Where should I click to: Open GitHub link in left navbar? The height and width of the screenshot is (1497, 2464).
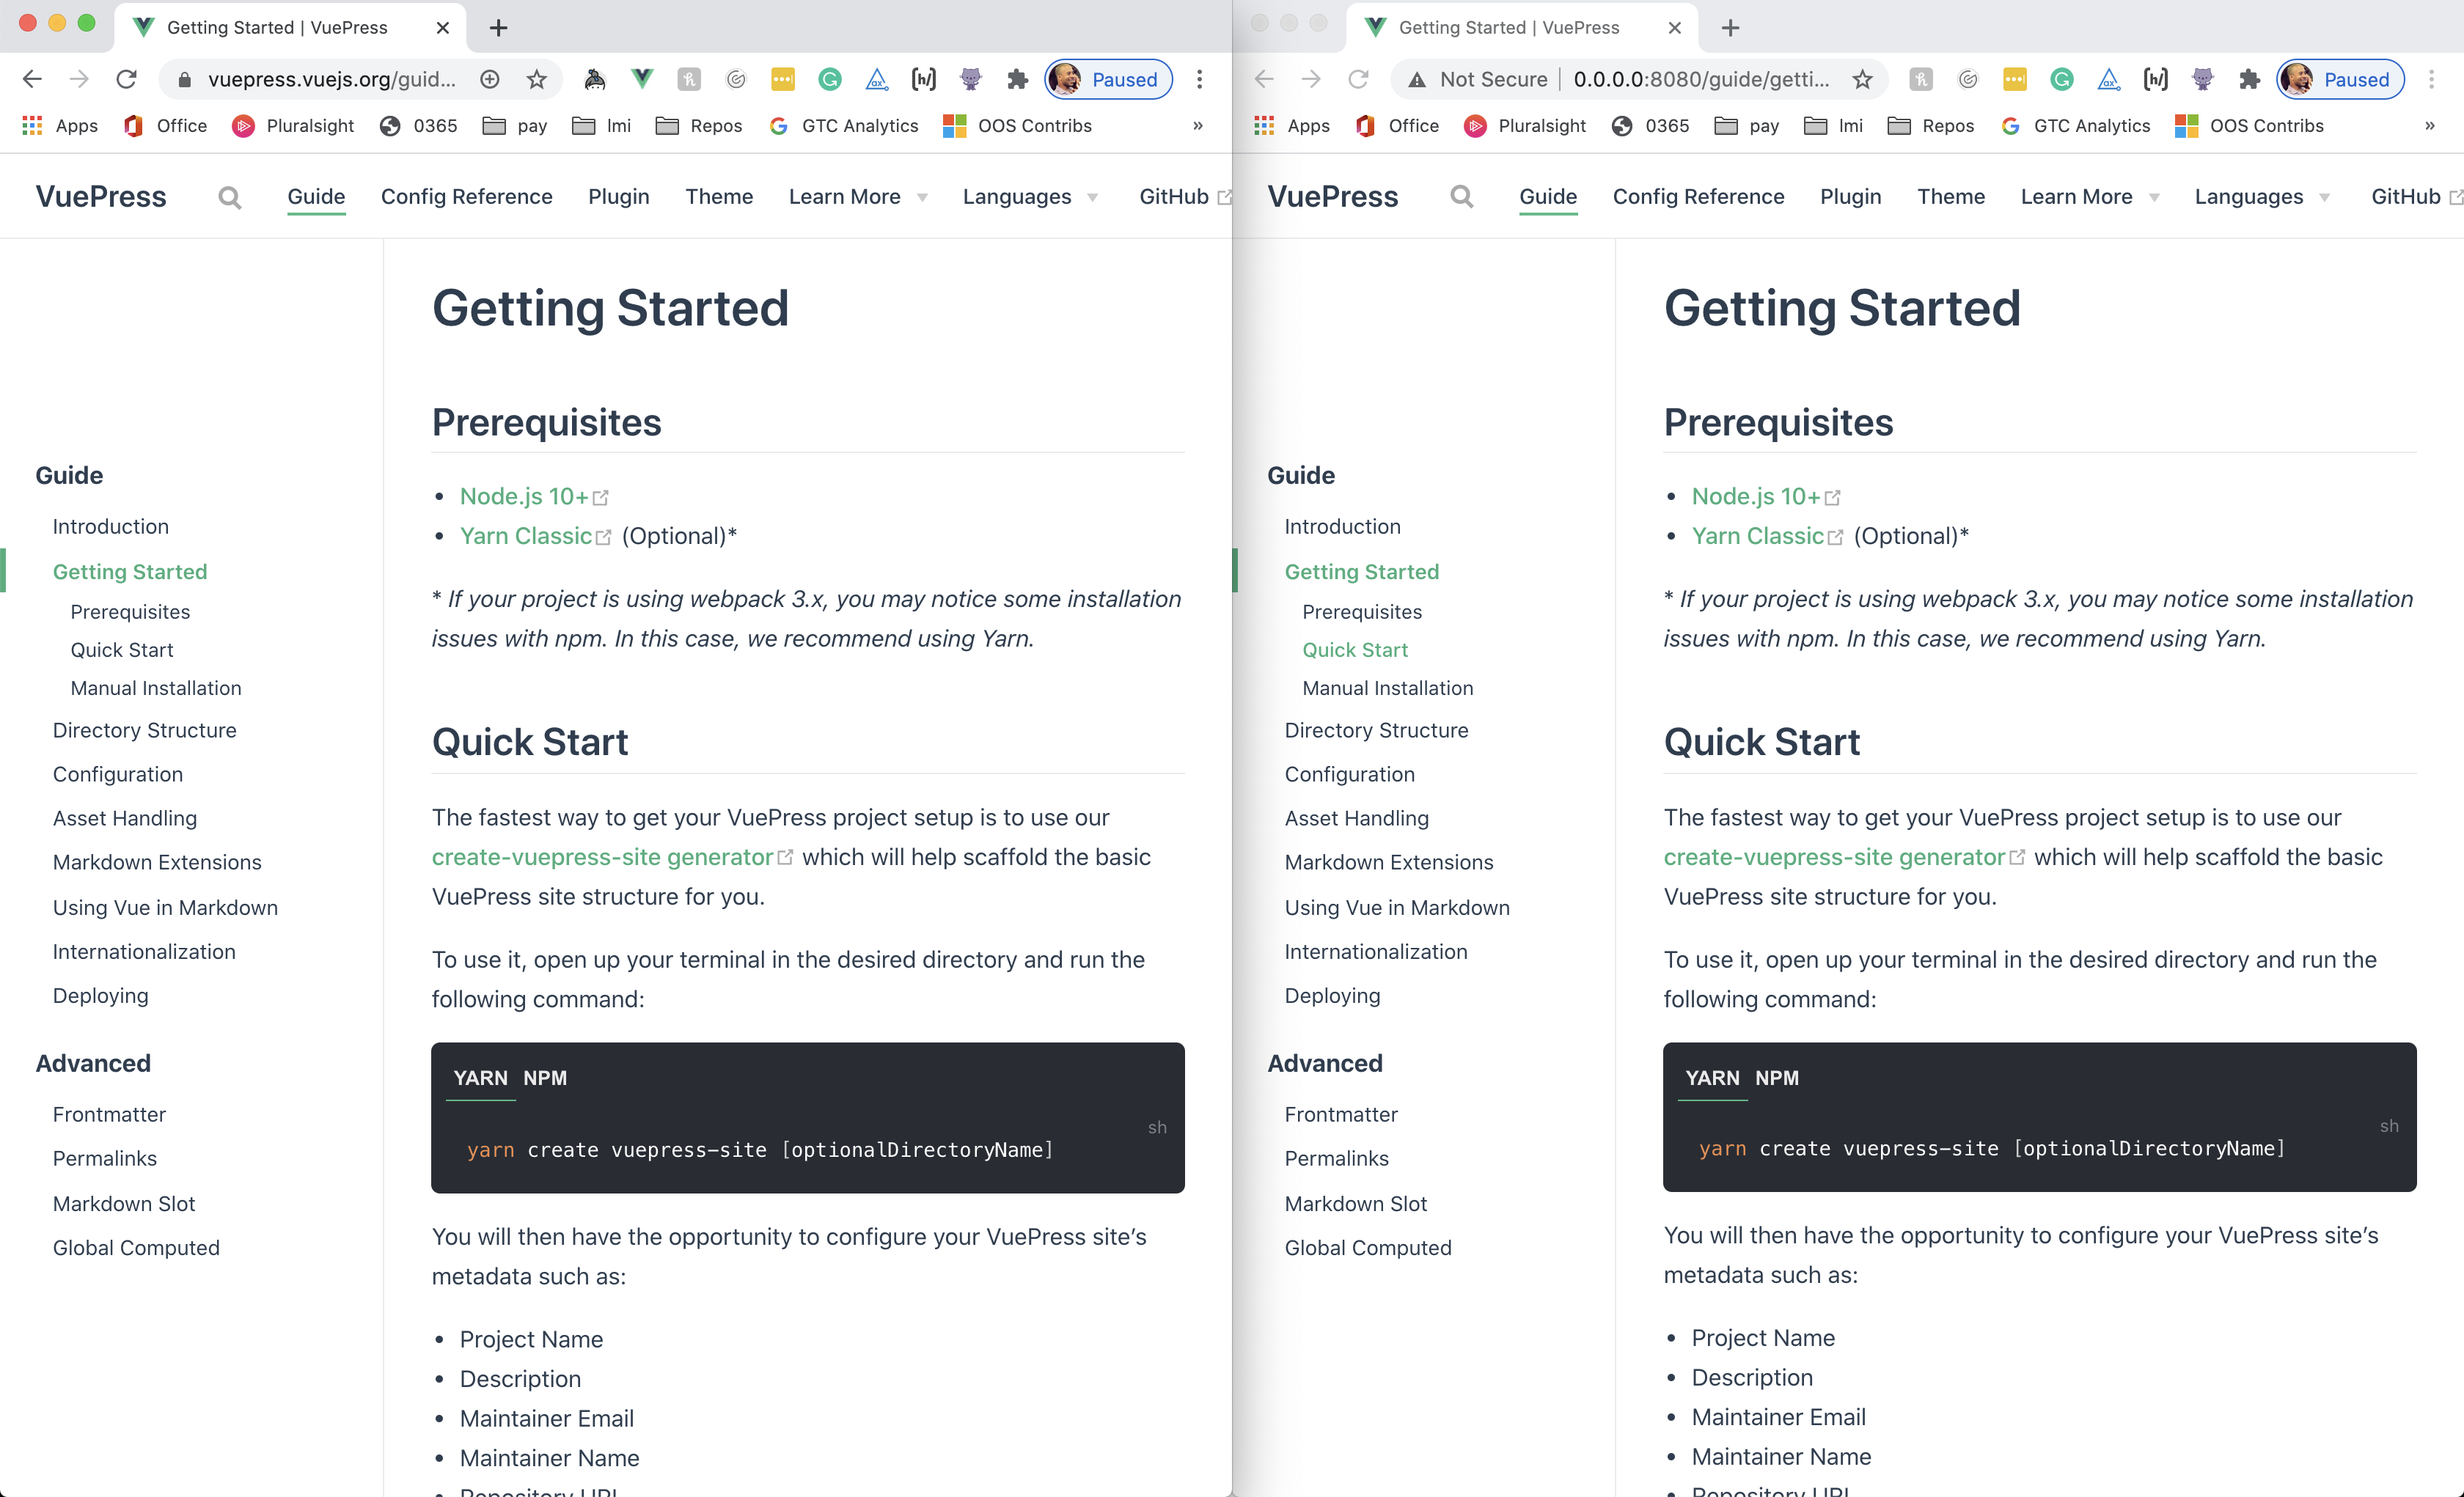(x=1184, y=197)
